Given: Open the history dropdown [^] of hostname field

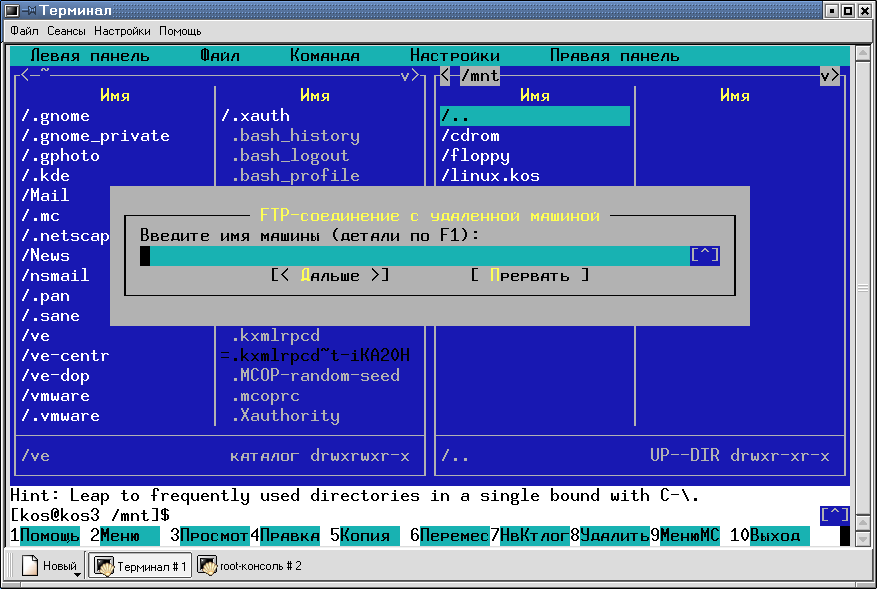Looking at the screenshot, I should point(704,256).
